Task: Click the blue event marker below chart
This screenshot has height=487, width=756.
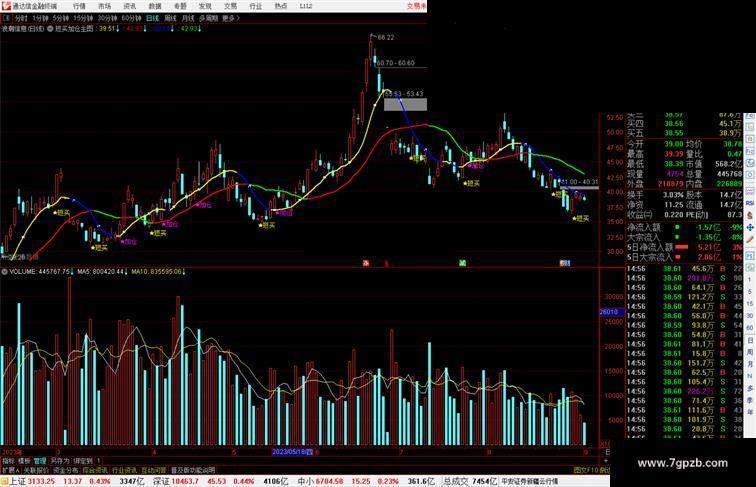Action: [x=565, y=263]
